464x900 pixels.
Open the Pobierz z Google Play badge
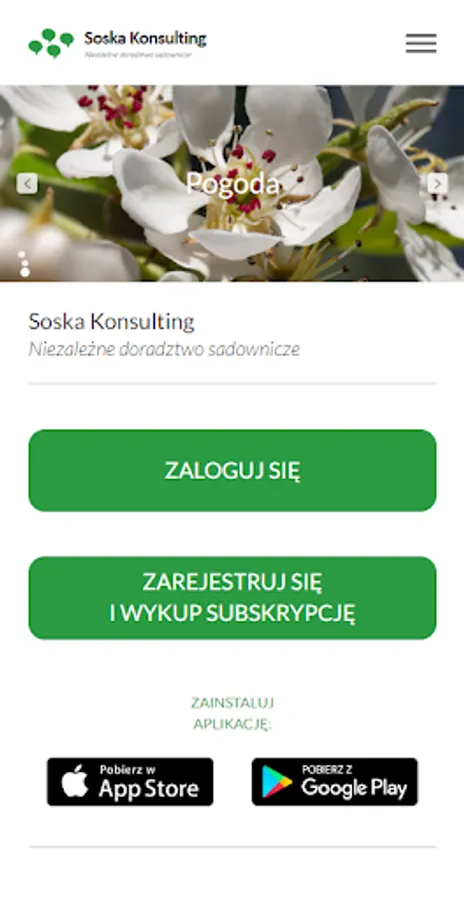tap(335, 781)
